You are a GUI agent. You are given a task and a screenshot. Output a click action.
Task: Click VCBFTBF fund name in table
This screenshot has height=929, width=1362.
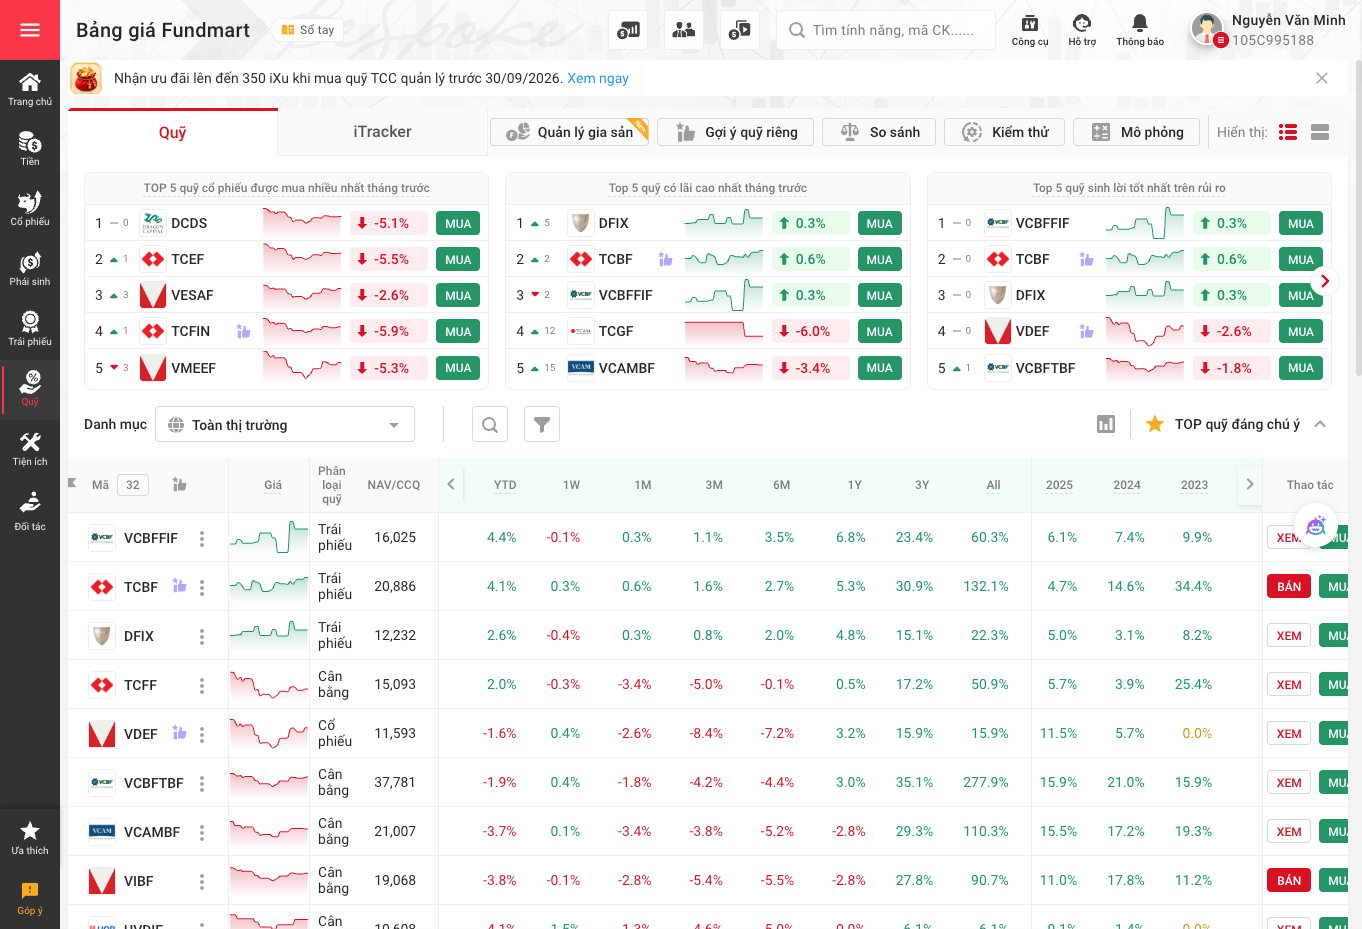pyautogui.click(x=154, y=783)
